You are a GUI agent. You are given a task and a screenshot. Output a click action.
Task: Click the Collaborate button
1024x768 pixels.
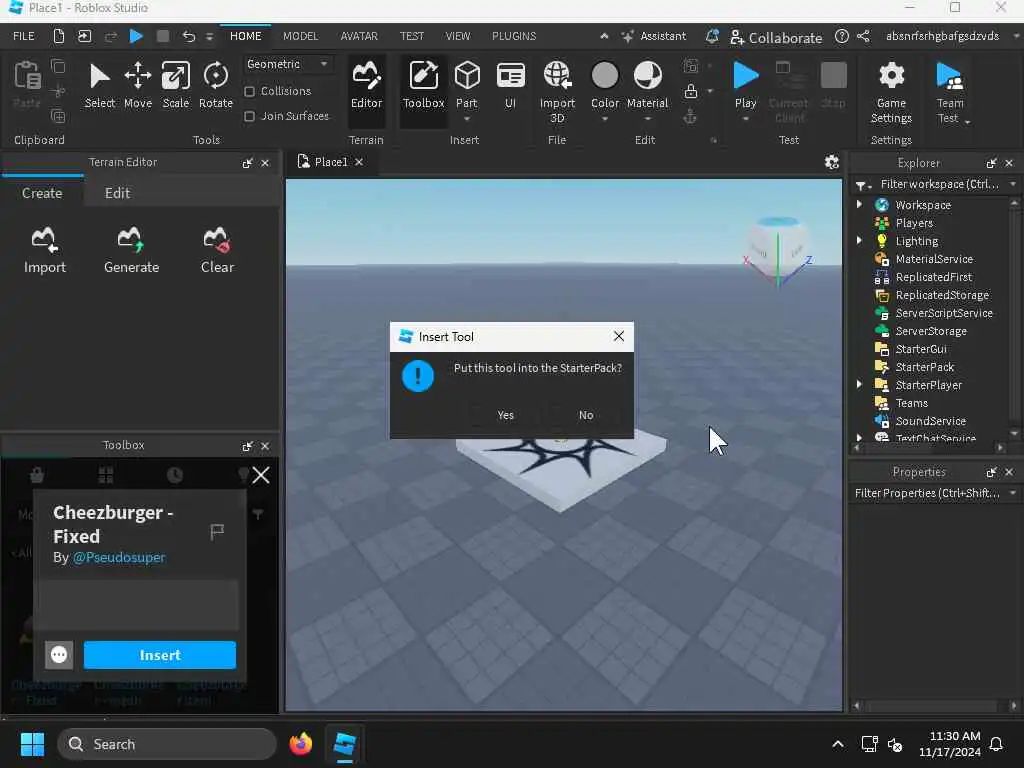coord(776,38)
